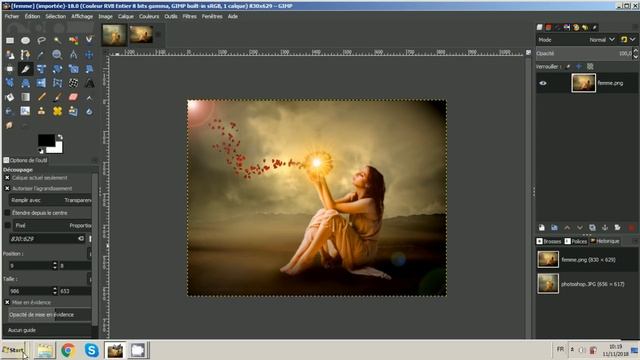The width and height of the screenshot is (640, 360).
Task: Click the layer Opacité stepper arrows
Action: [x=636, y=53]
